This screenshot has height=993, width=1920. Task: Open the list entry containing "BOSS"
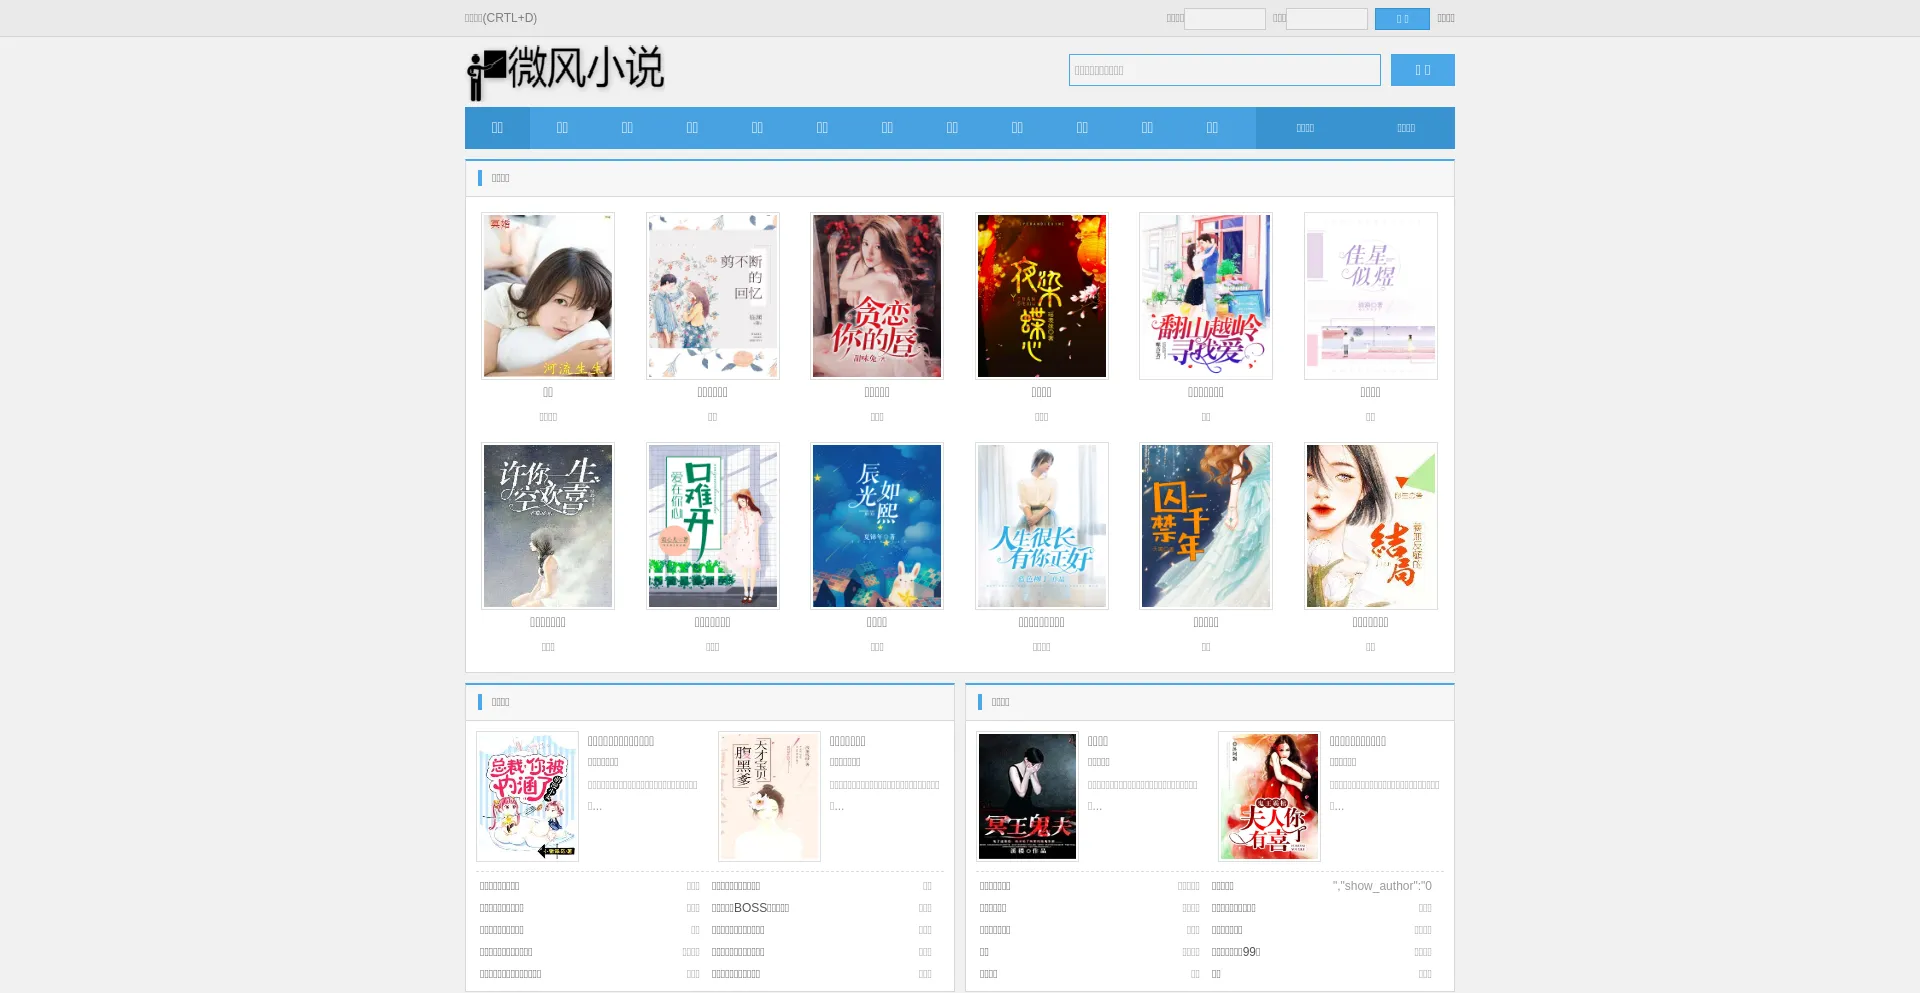(751, 908)
